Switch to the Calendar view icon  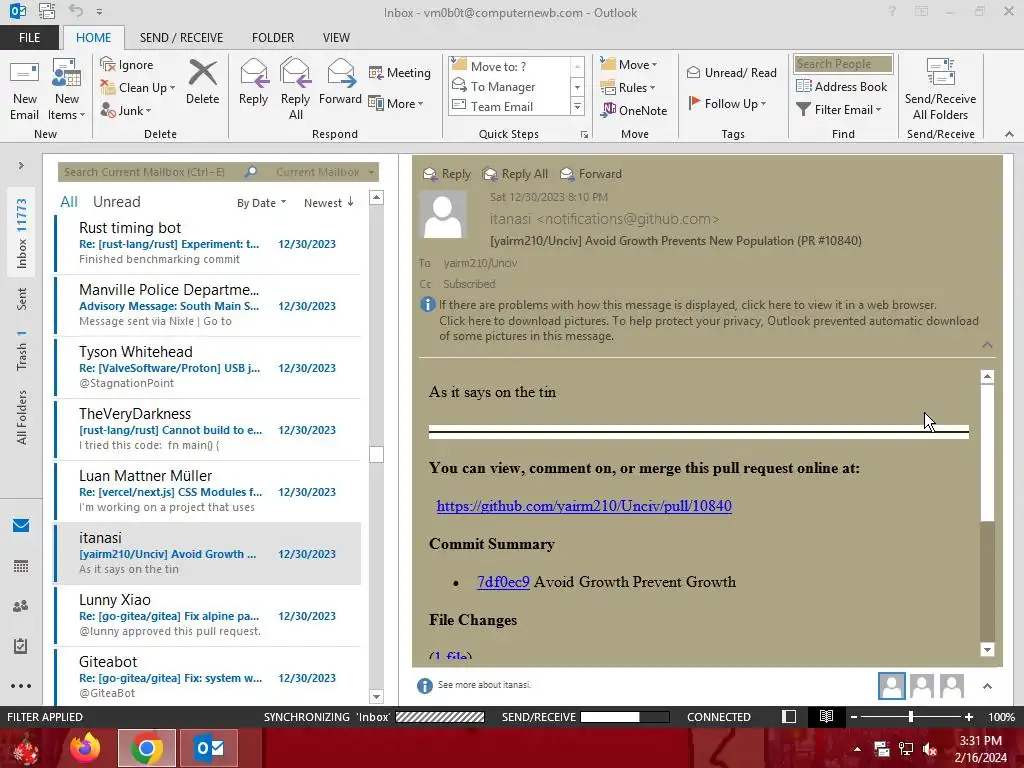(x=21, y=566)
